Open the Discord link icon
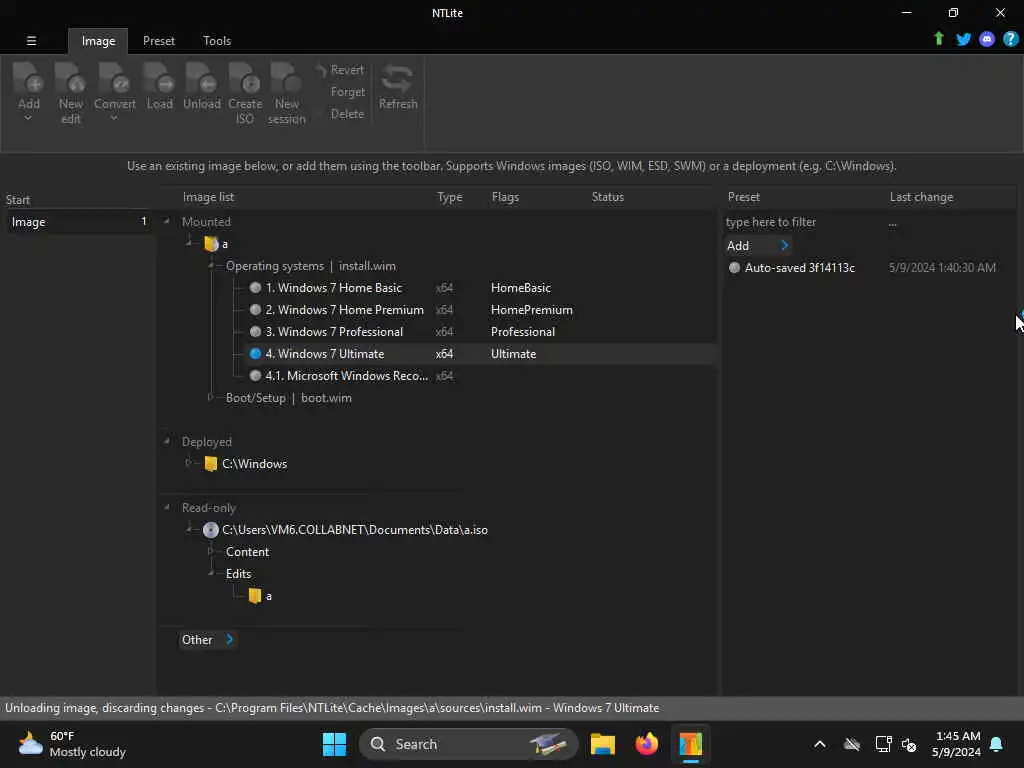1024x768 pixels. point(987,39)
